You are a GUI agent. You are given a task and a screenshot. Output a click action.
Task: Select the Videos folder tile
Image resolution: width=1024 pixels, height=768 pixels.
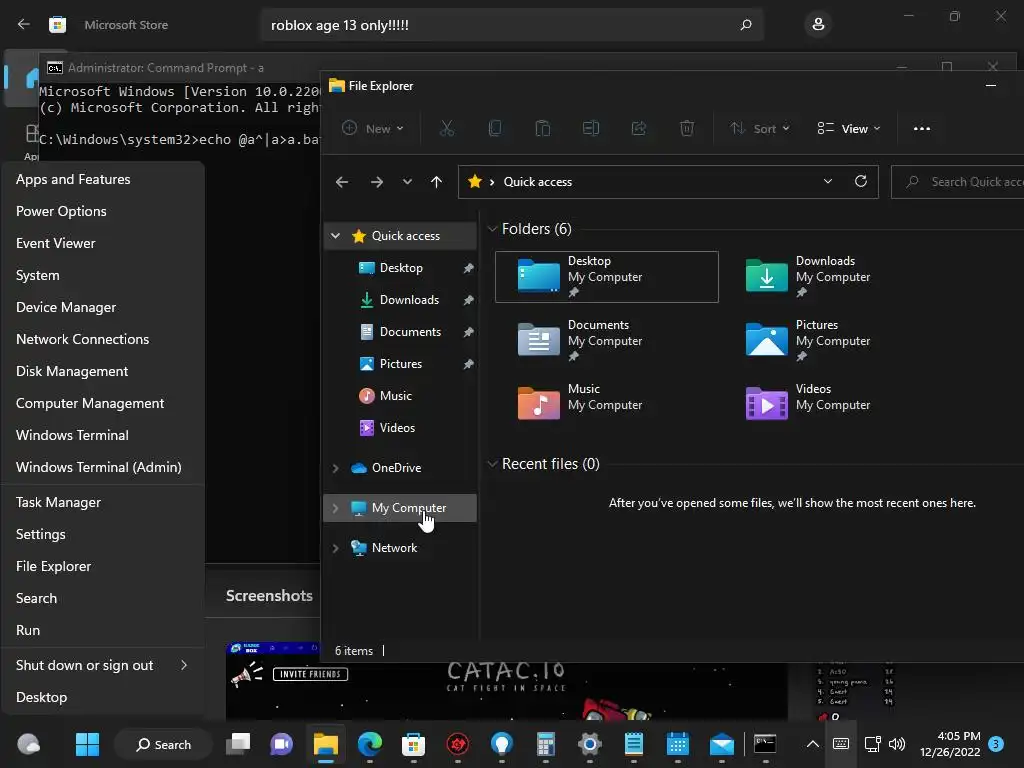(x=834, y=404)
